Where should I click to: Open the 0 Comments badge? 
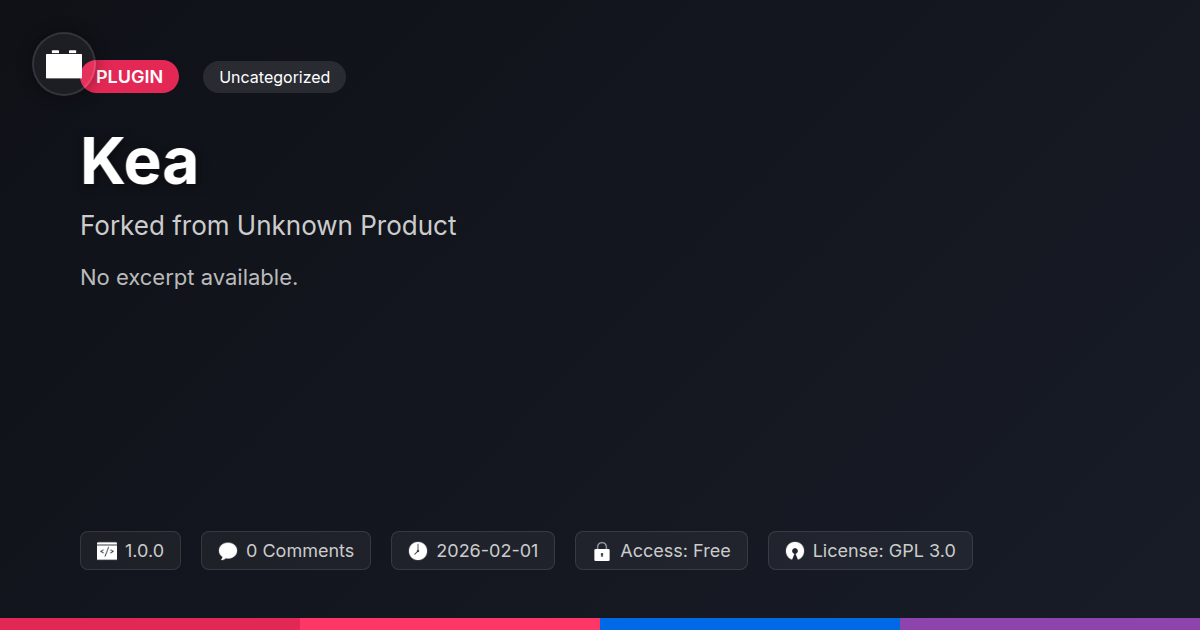point(286,551)
